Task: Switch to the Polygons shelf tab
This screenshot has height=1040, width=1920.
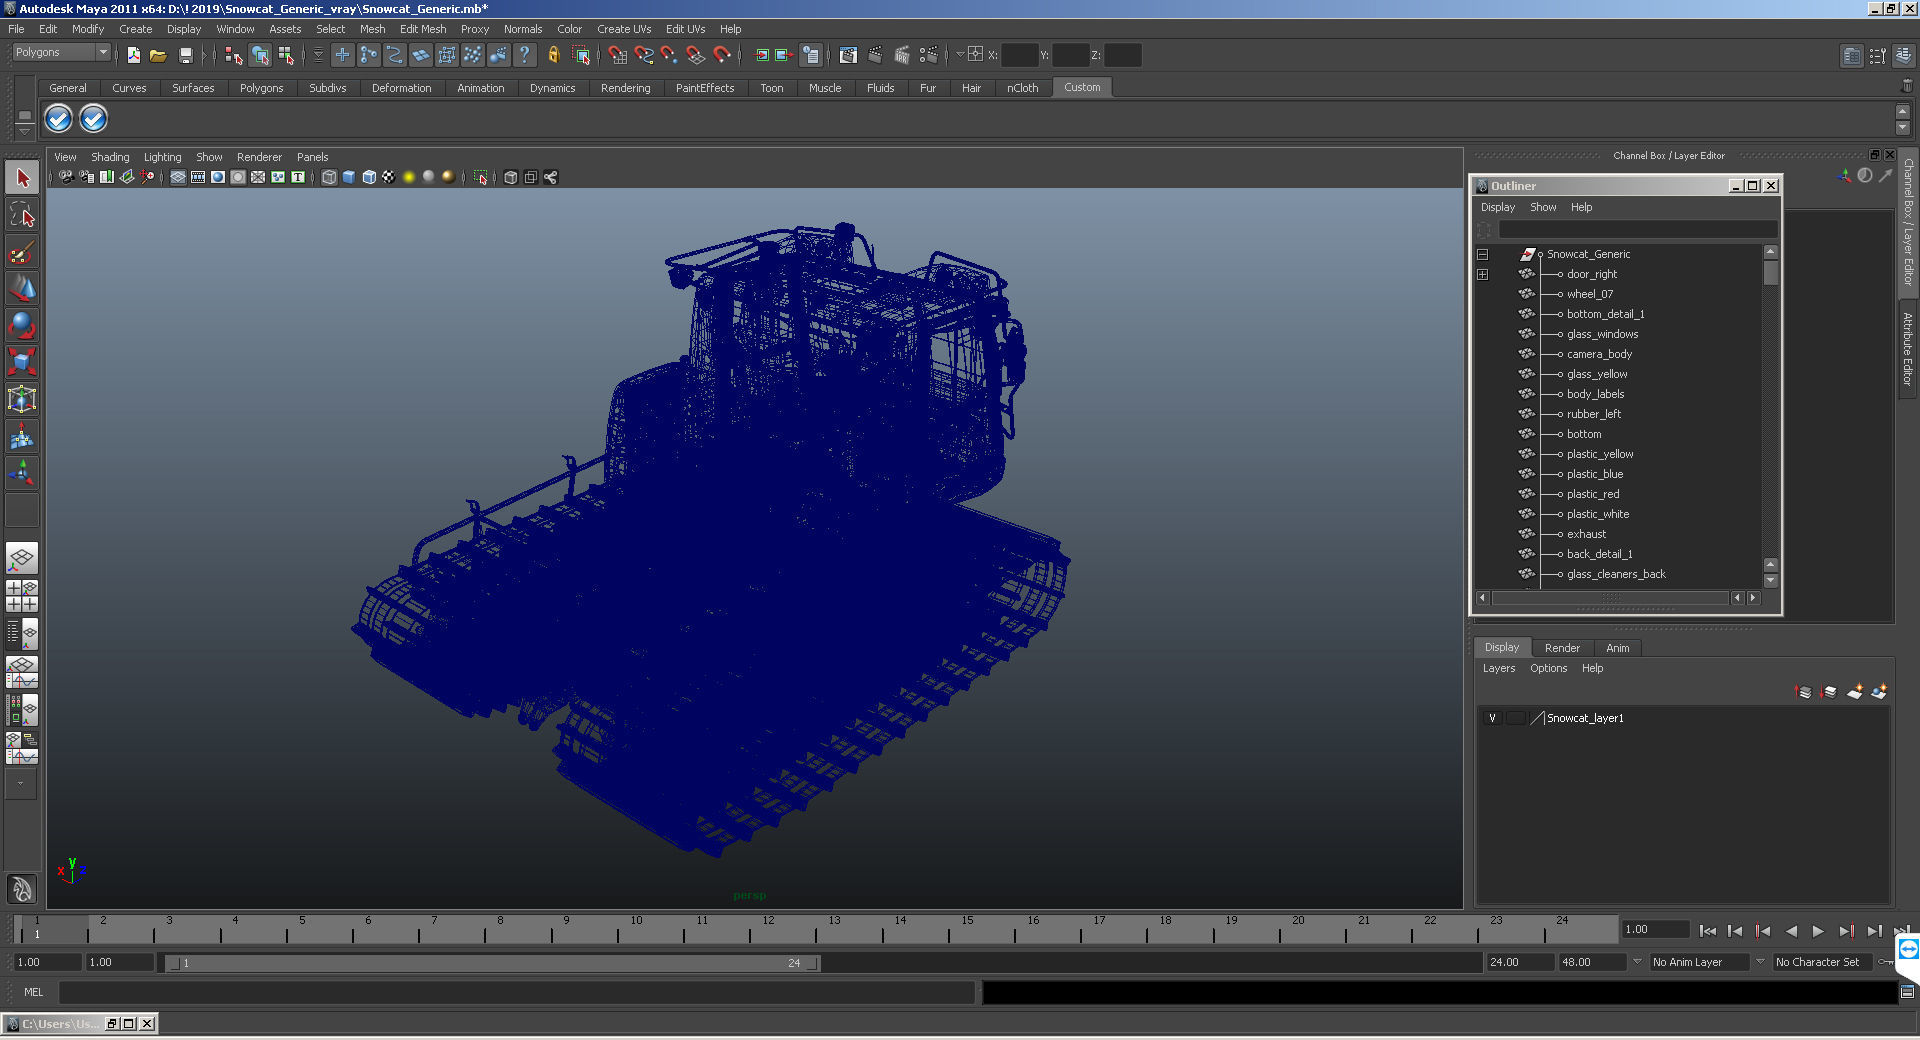Action: (x=261, y=88)
